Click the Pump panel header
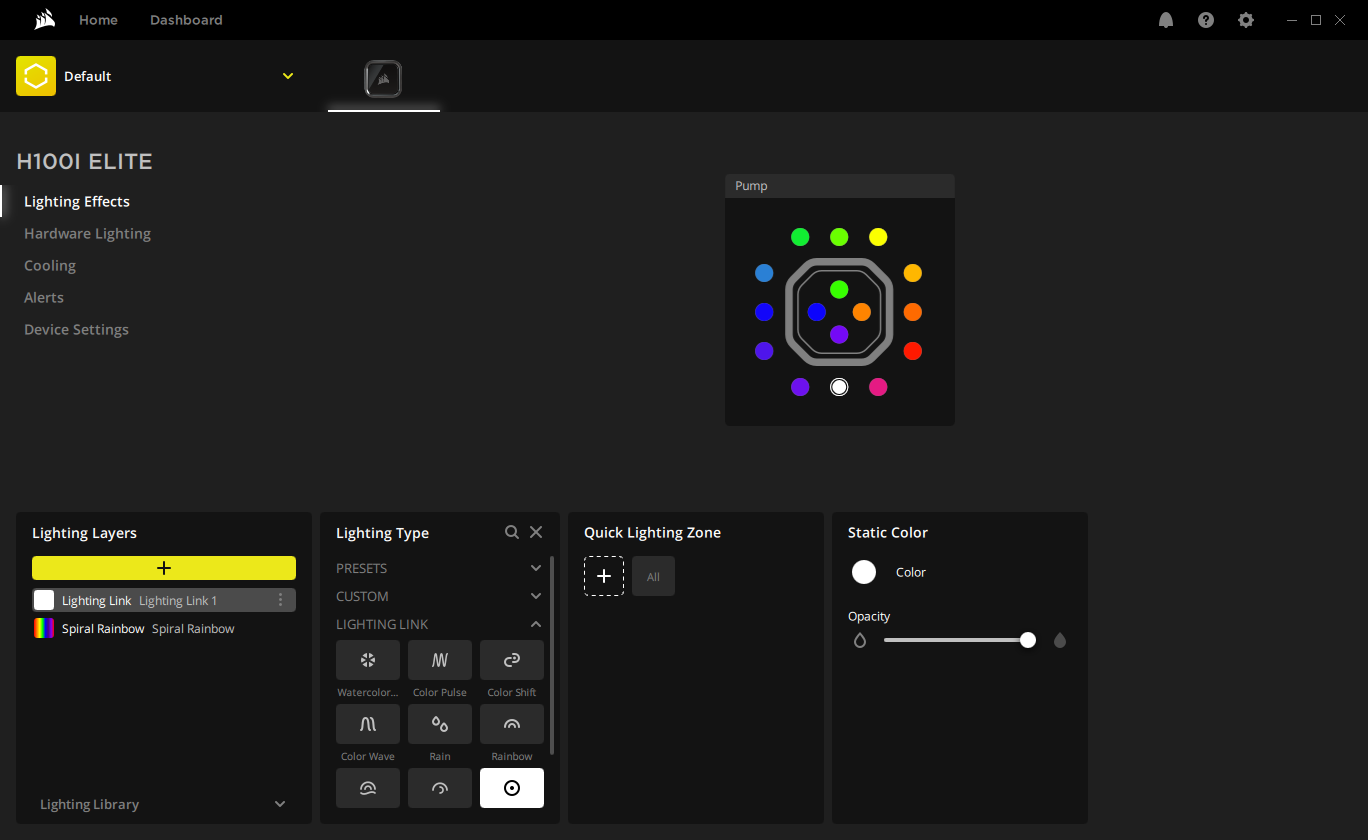1368x840 pixels. [x=840, y=186]
